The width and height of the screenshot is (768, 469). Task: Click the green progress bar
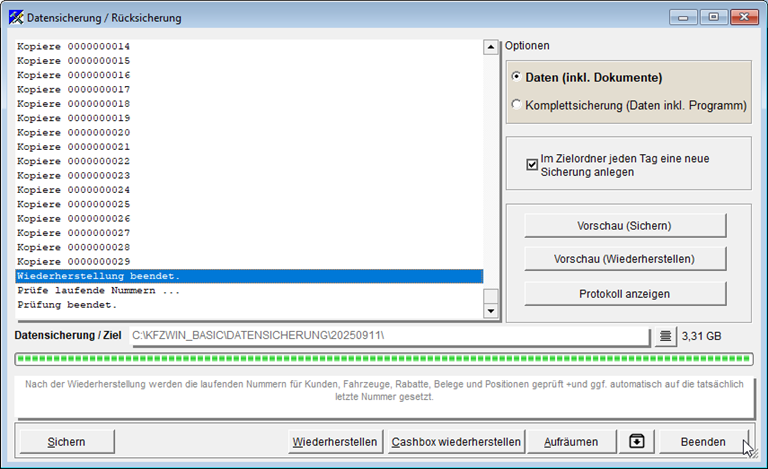(x=384, y=359)
